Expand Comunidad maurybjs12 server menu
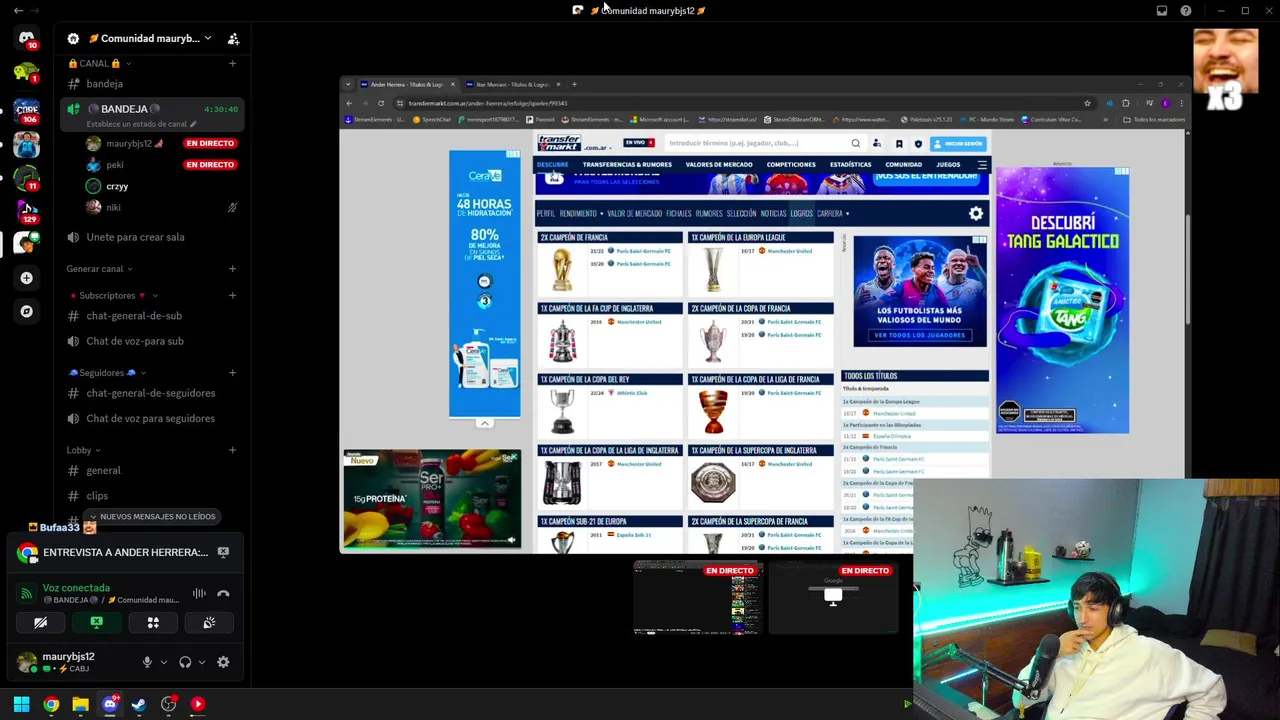Image resolution: width=1280 pixels, height=720 pixels. point(207,38)
